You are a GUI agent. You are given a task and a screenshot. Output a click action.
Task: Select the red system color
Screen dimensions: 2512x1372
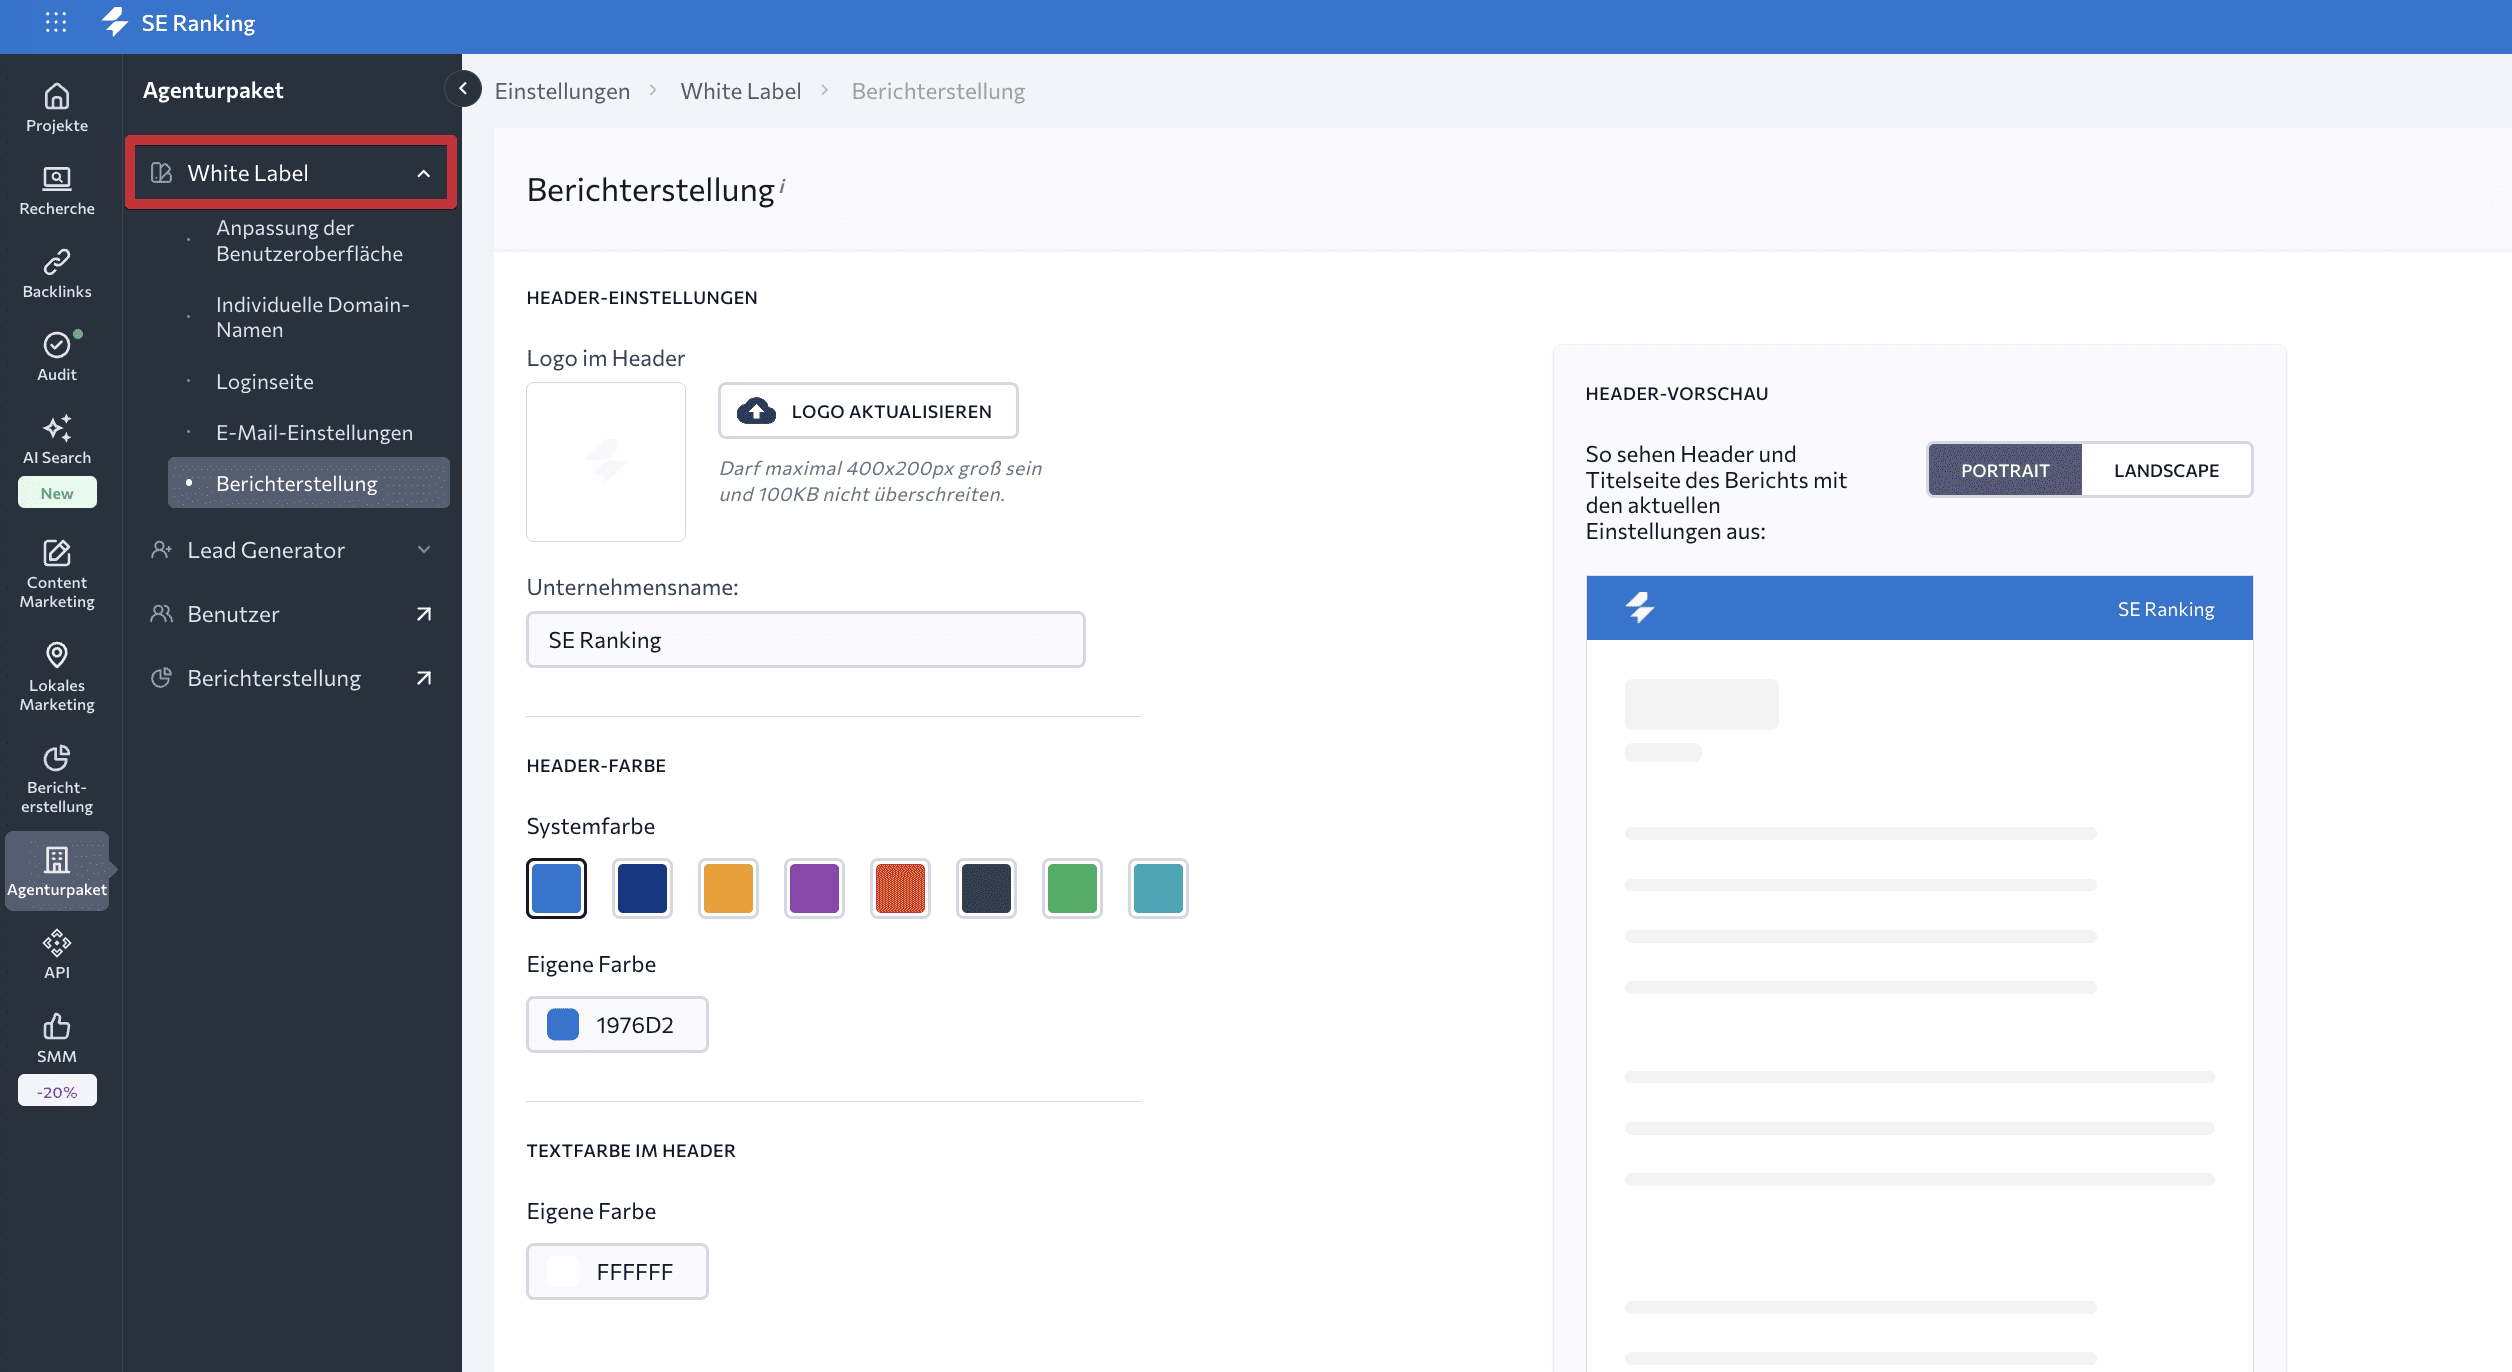click(x=900, y=888)
